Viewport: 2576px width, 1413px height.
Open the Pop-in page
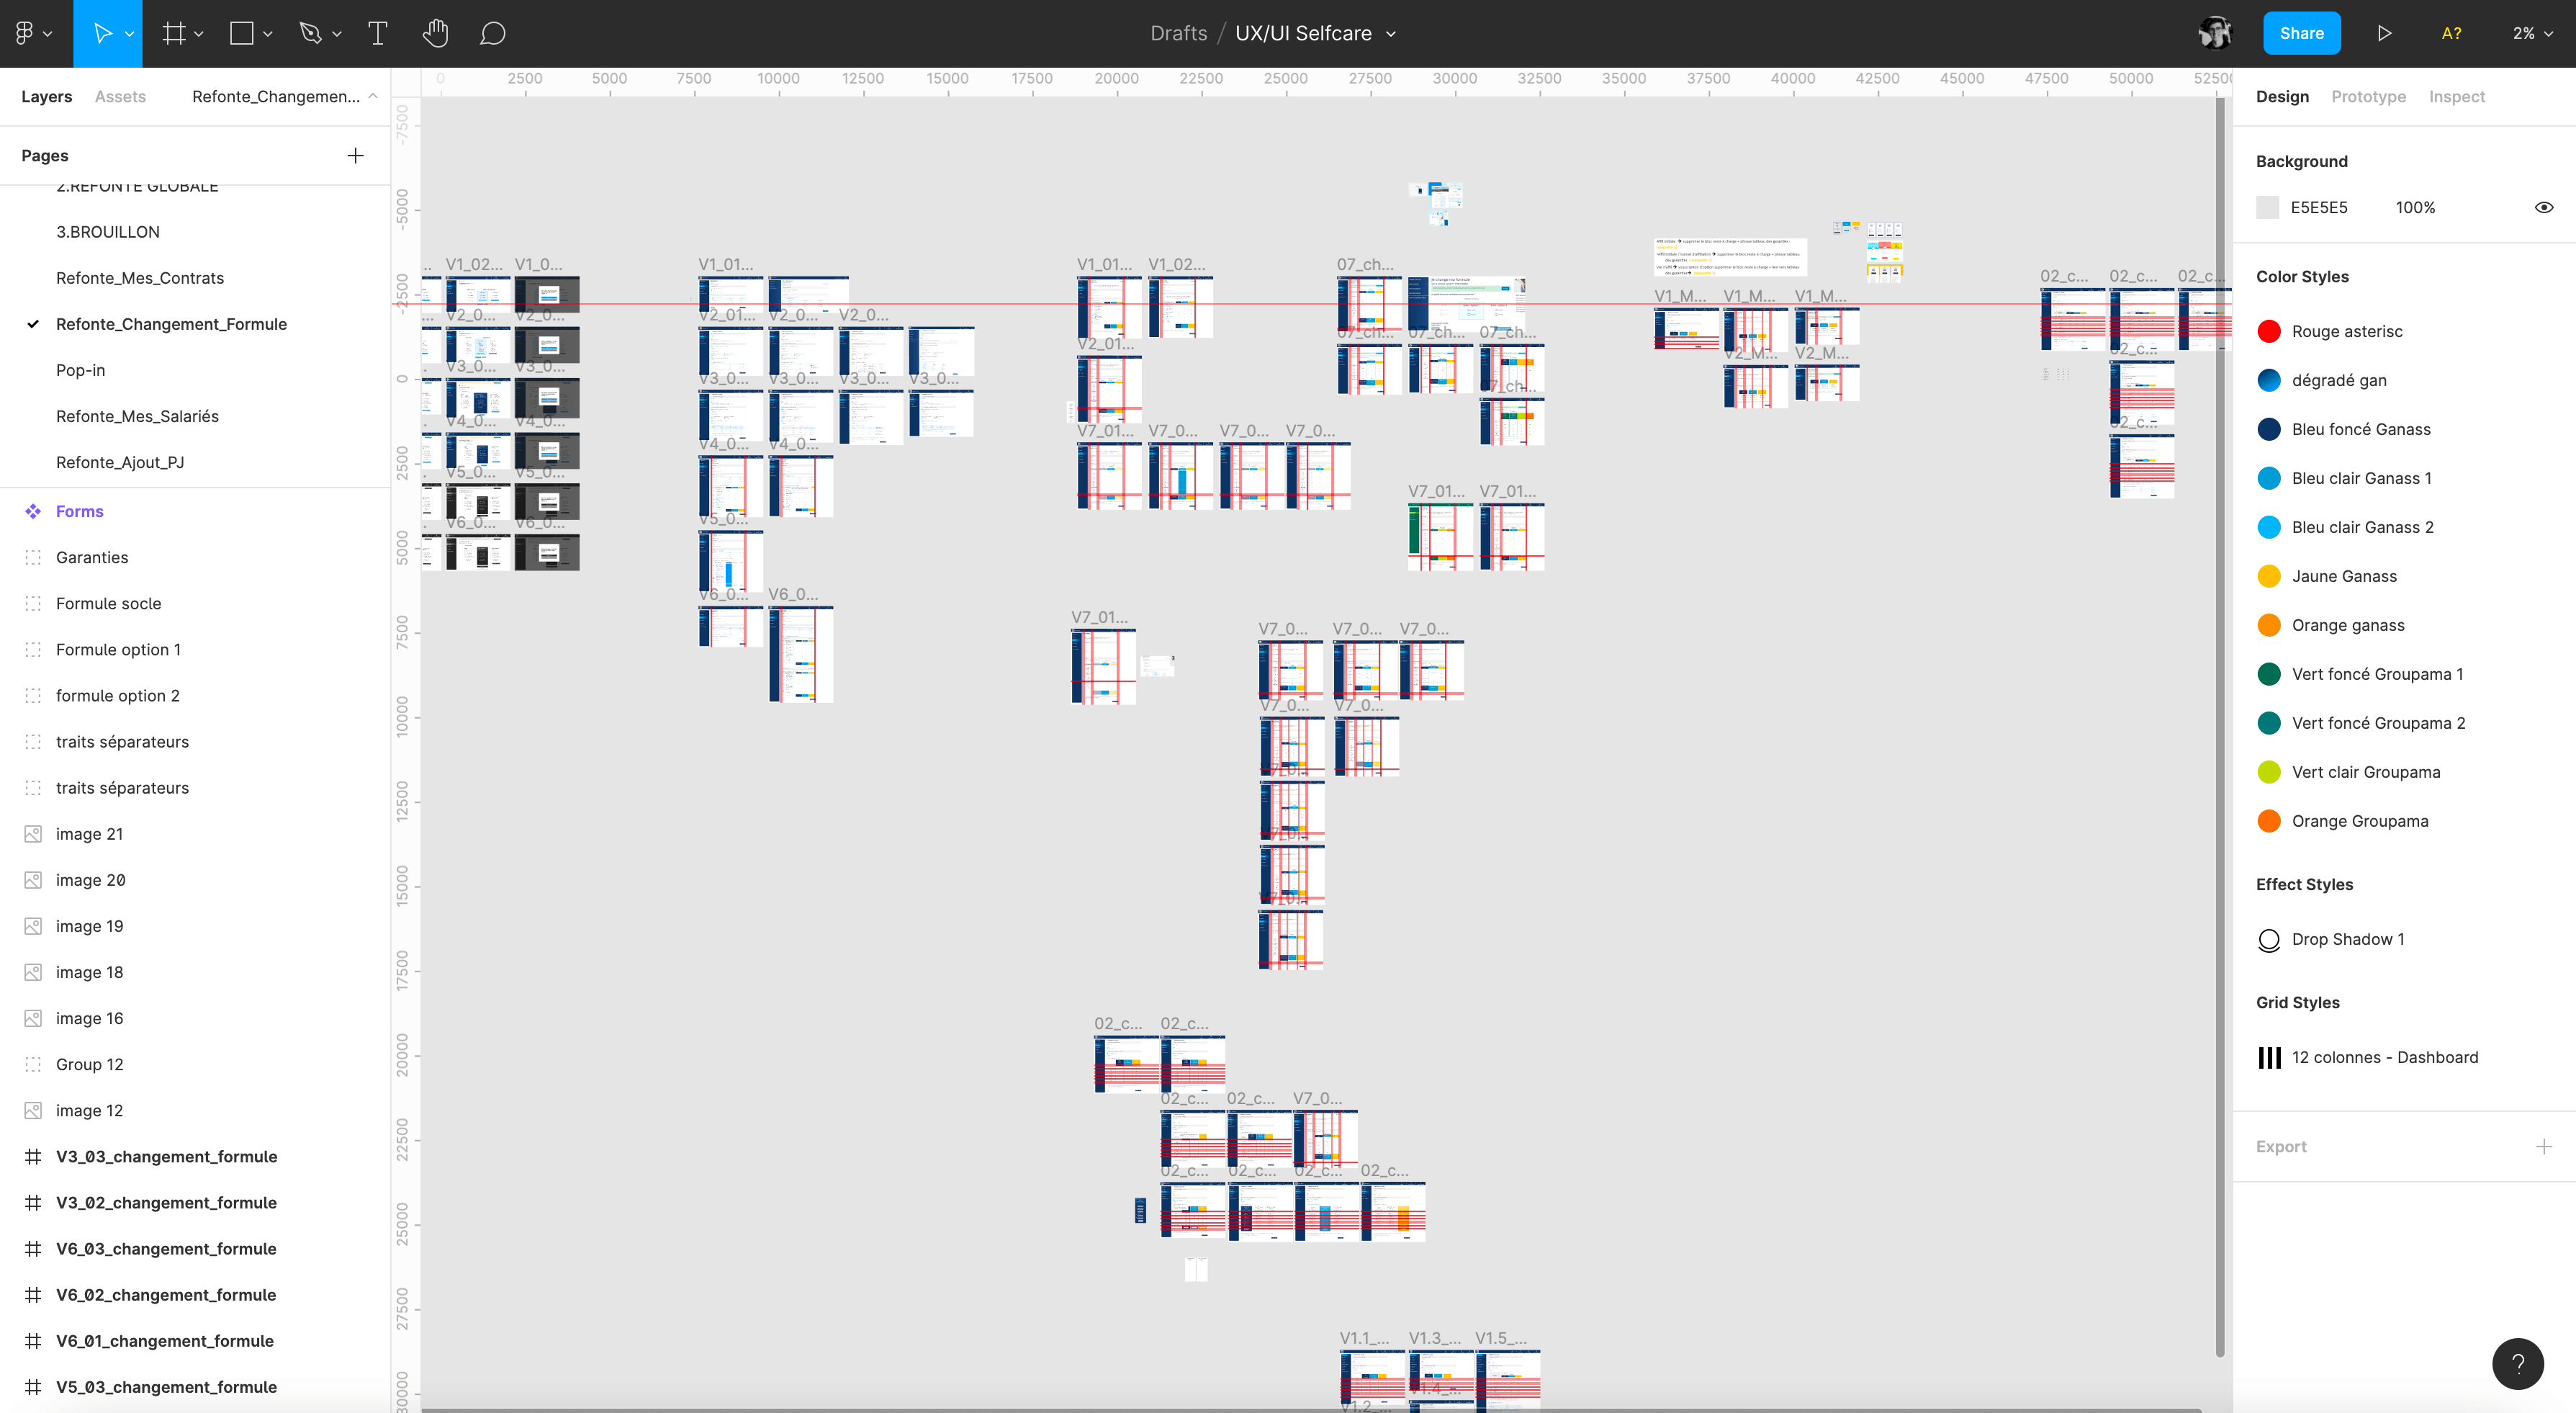(80, 370)
